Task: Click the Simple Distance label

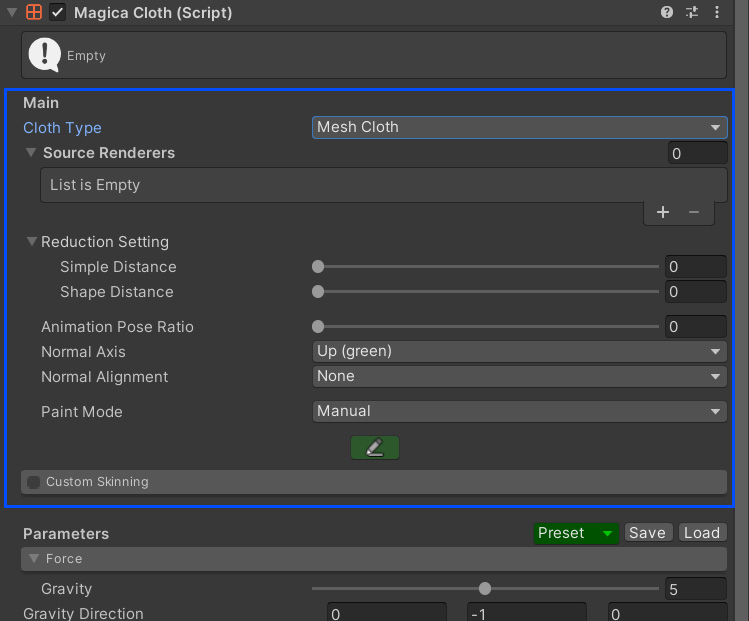Action: [x=118, y=267]
